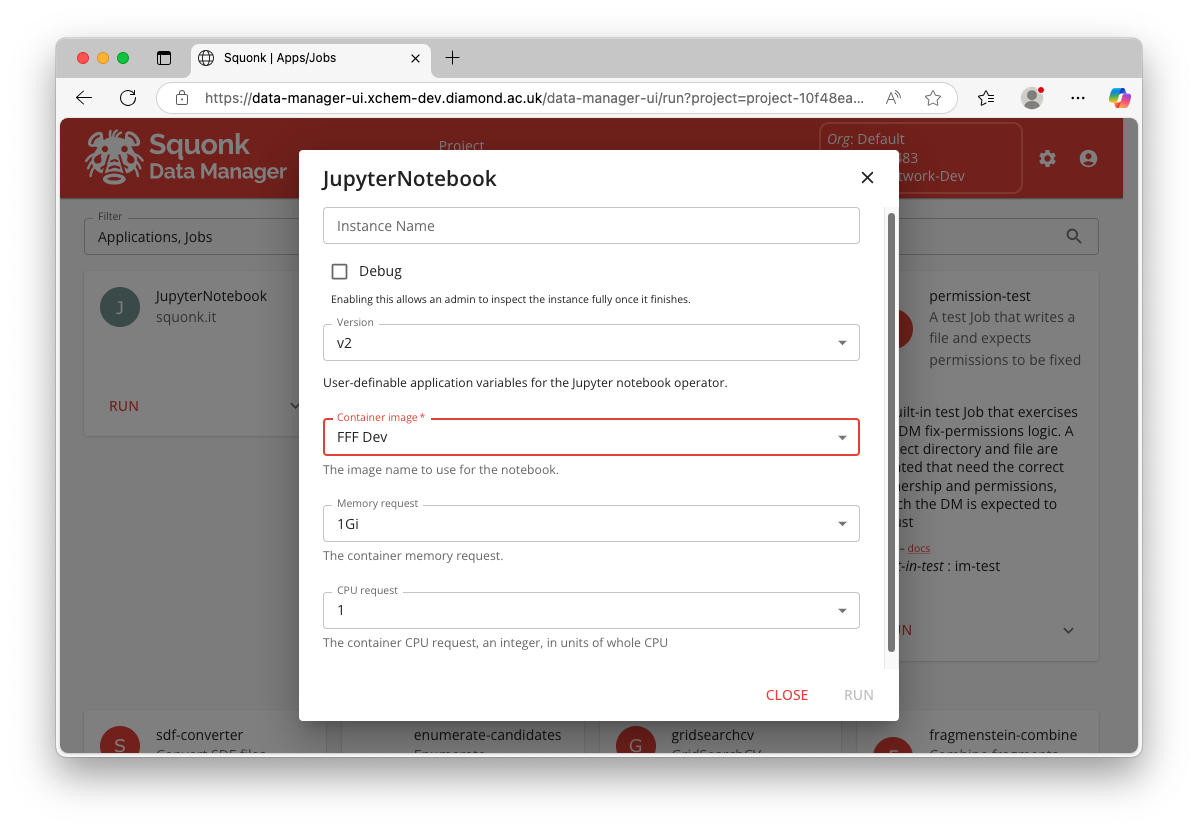Viewport: 1198px width, 831px height.
Task: Click the JupyterNotebook dialog title
Action: tap(410, 179)
